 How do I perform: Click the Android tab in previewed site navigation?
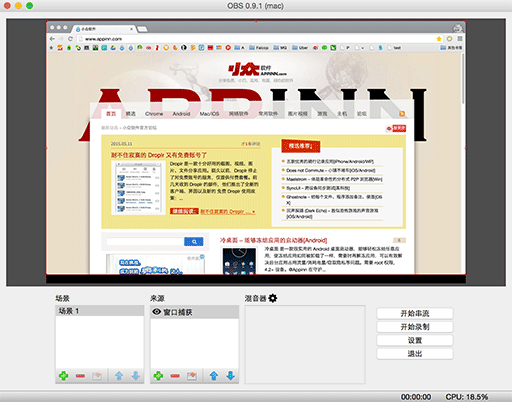181,114
